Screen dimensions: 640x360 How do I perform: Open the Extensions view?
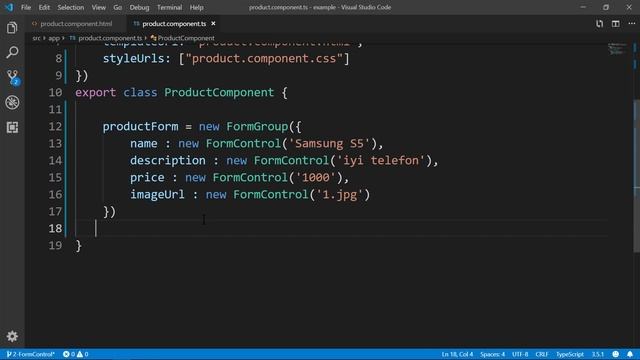[12, 127]
